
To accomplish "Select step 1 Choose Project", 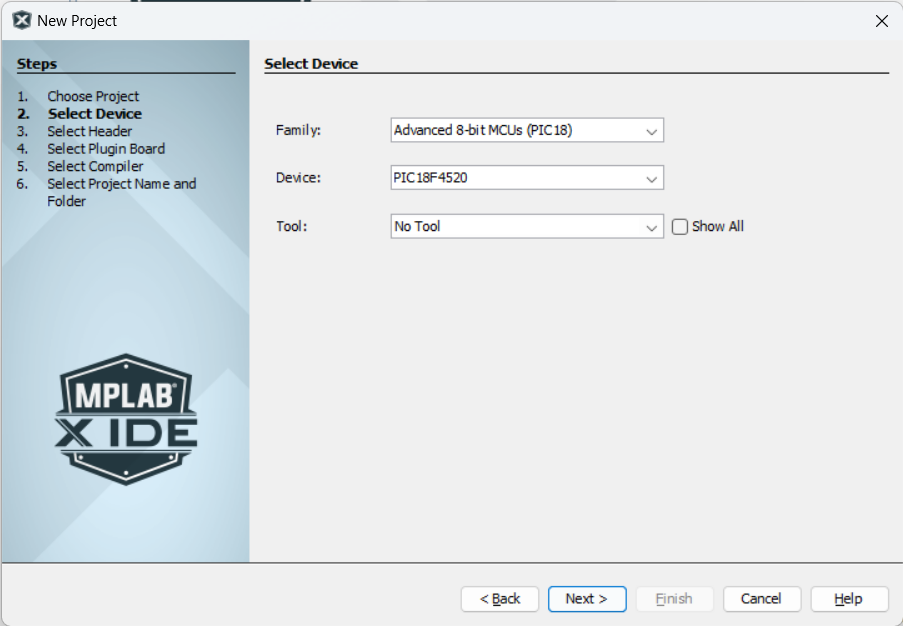I will pos(93,96).
